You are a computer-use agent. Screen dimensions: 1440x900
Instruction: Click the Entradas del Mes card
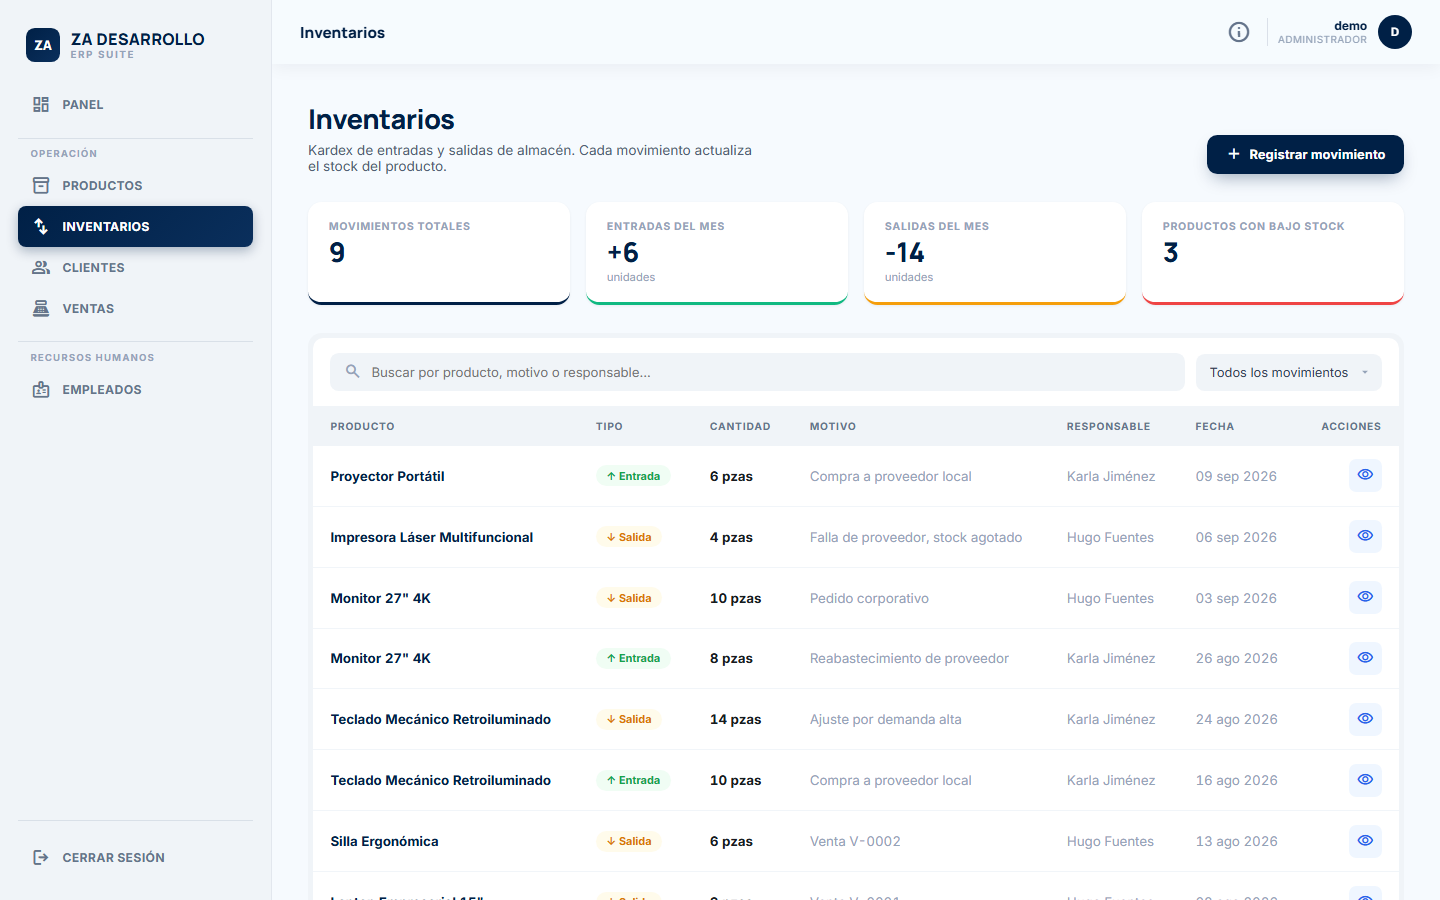pyautogui.click(x=717, y=253)
